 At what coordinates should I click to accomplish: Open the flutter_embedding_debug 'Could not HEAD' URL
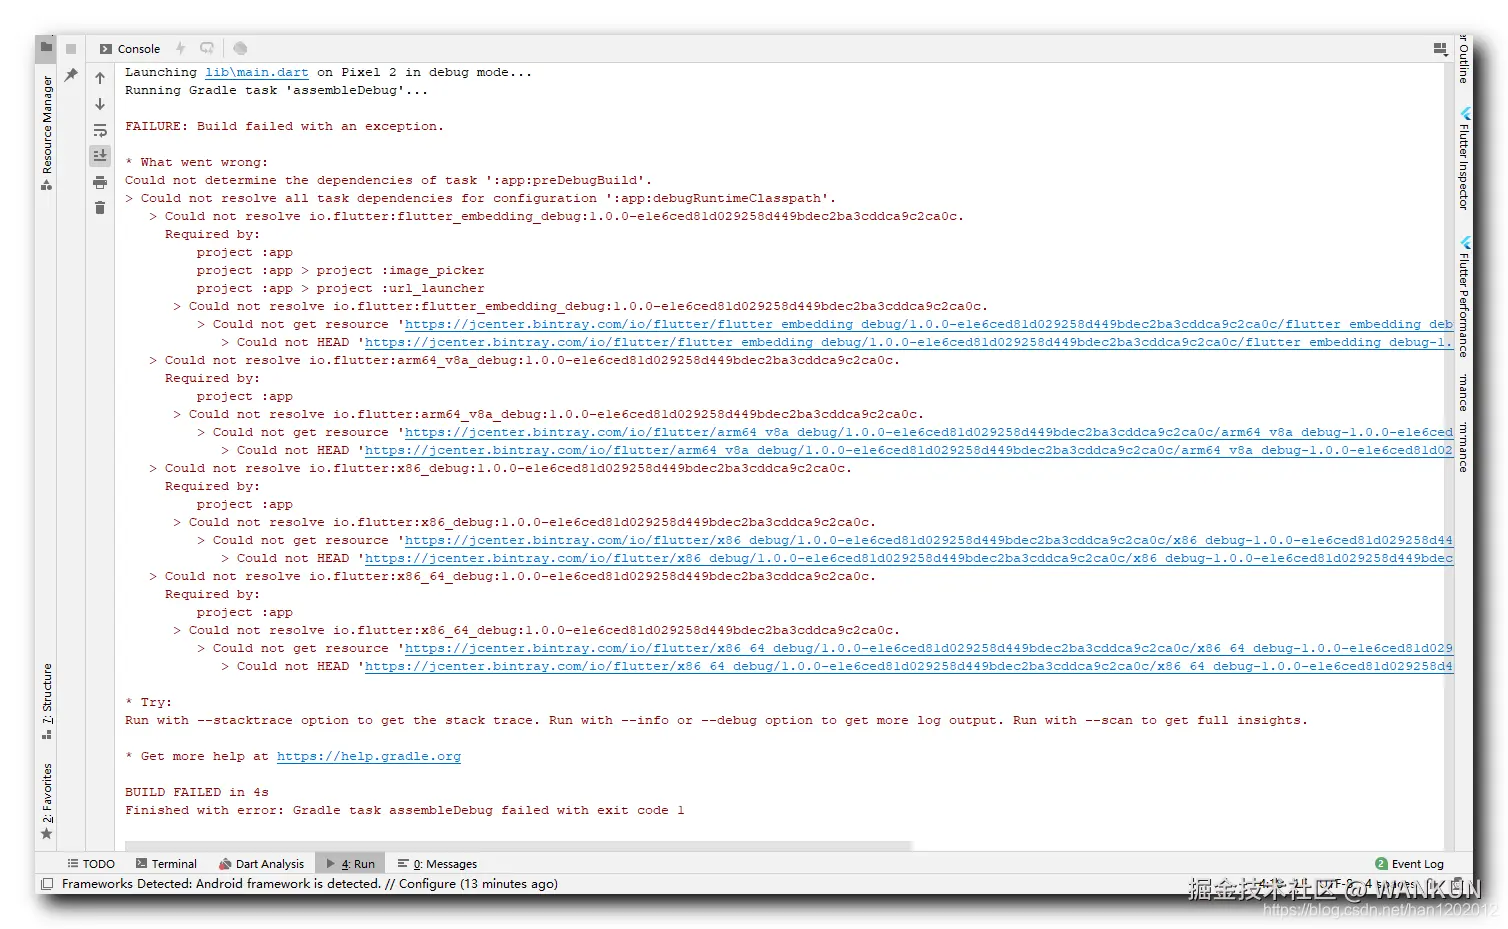[909, 342]
